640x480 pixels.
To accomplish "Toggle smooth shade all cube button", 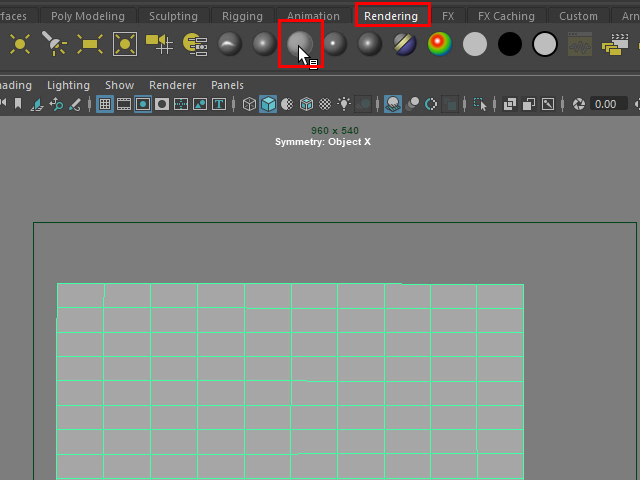I will (268, 104).
